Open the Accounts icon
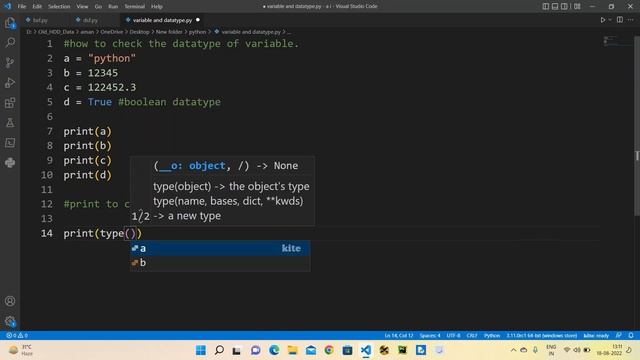The height and width of the screenshot is (360, 640). pos(10,301)
